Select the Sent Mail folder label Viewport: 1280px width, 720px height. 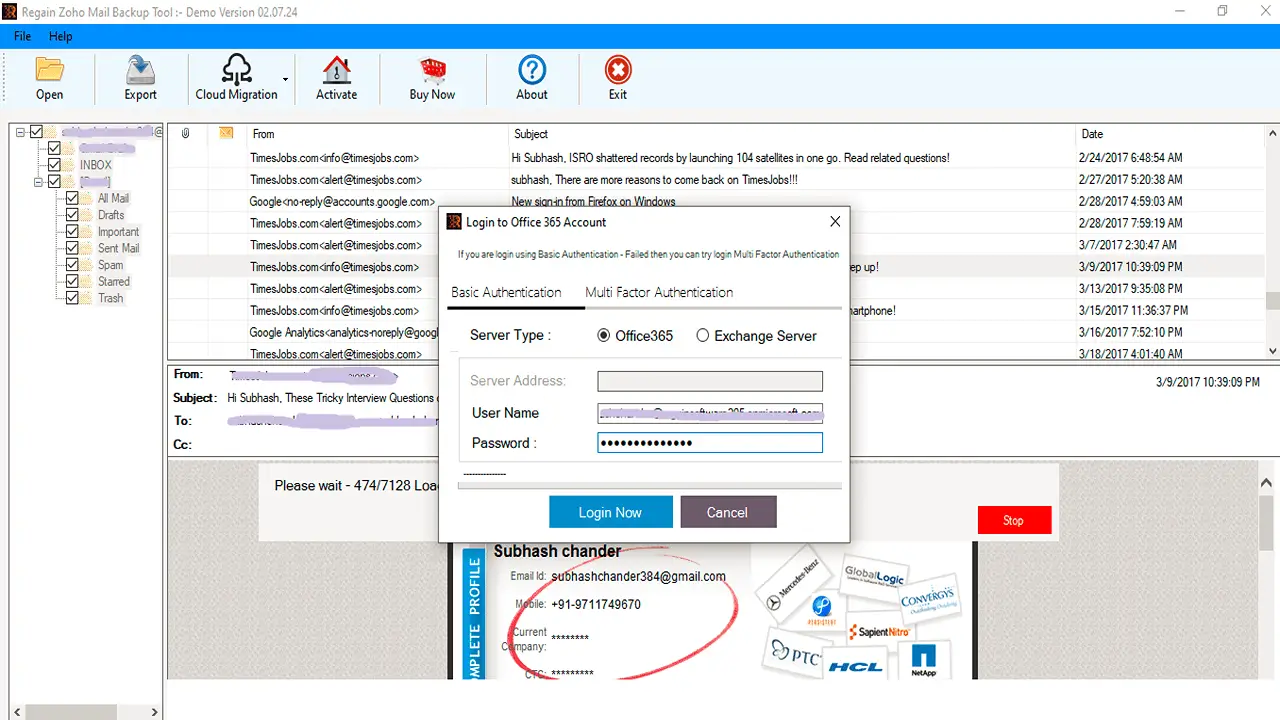tap(118, 248)
